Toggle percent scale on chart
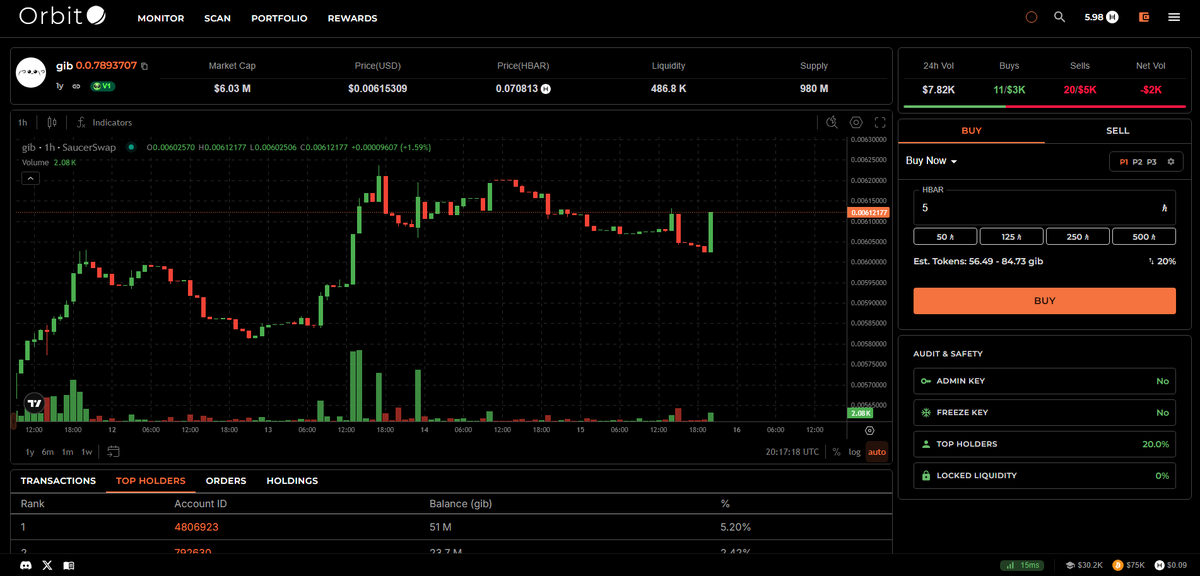Image resolution: width=1200 pixels, height=576 pixels. pyautogui.click(x=836, y=452)
